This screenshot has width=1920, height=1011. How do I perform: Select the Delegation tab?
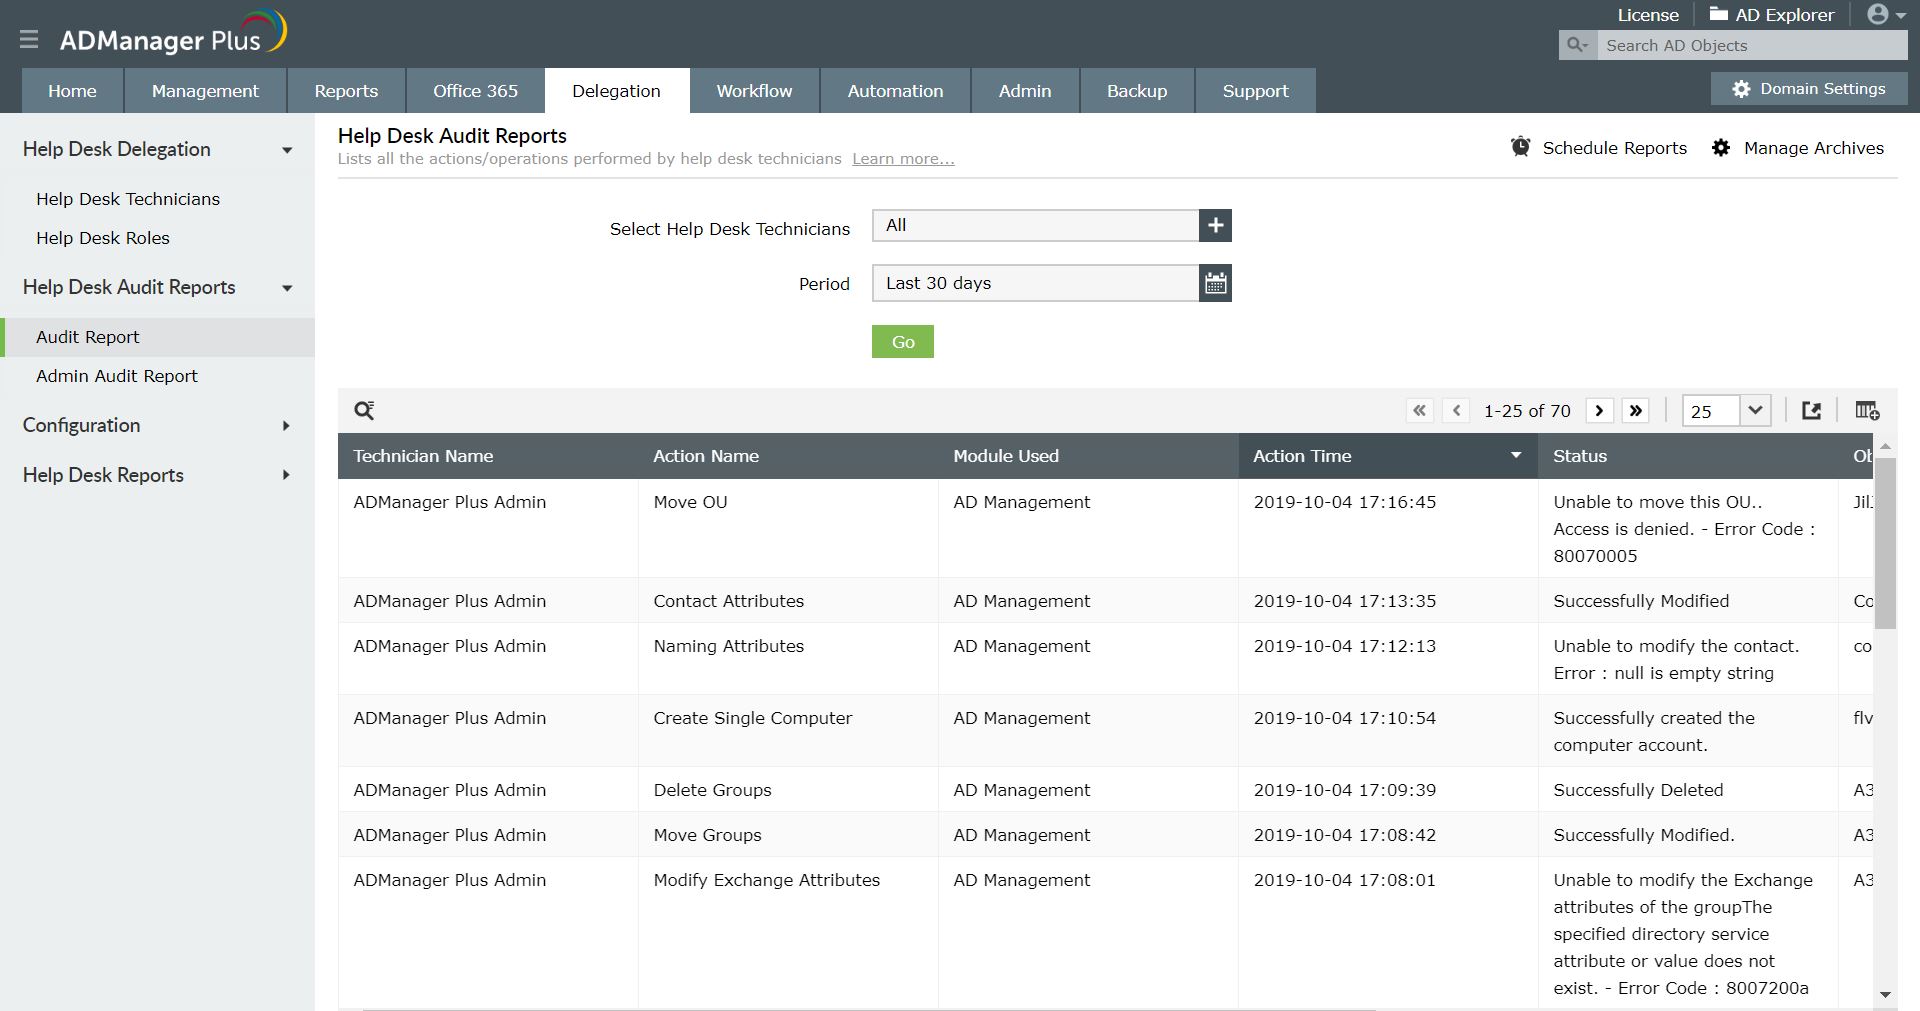click(x=617, y=91)
